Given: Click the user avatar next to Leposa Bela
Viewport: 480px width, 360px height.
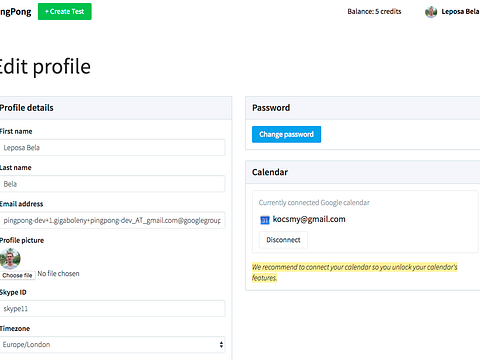Looking at the screenshot, I should pos(431,12).
